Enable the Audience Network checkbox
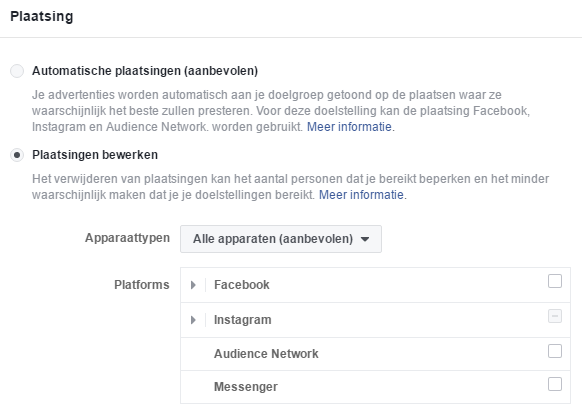The width and height of the screenshot is (582, 409). (555, 351)
